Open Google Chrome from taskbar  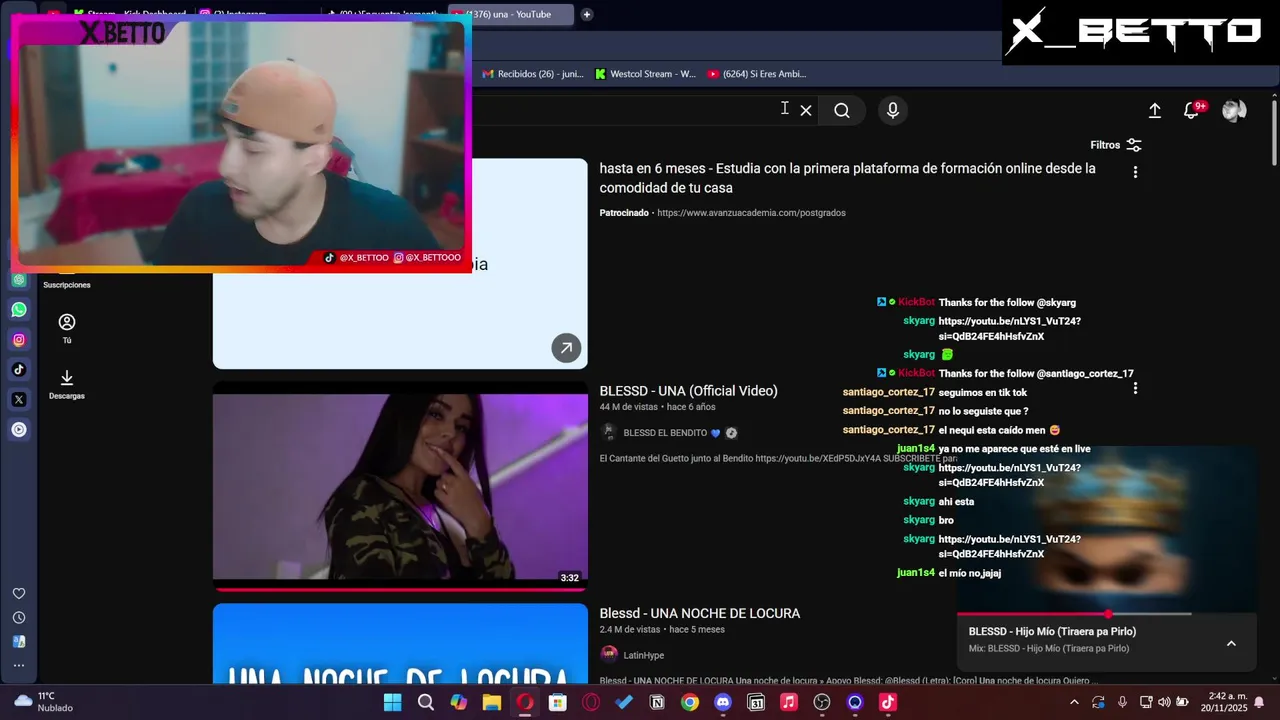click(690, 702)
